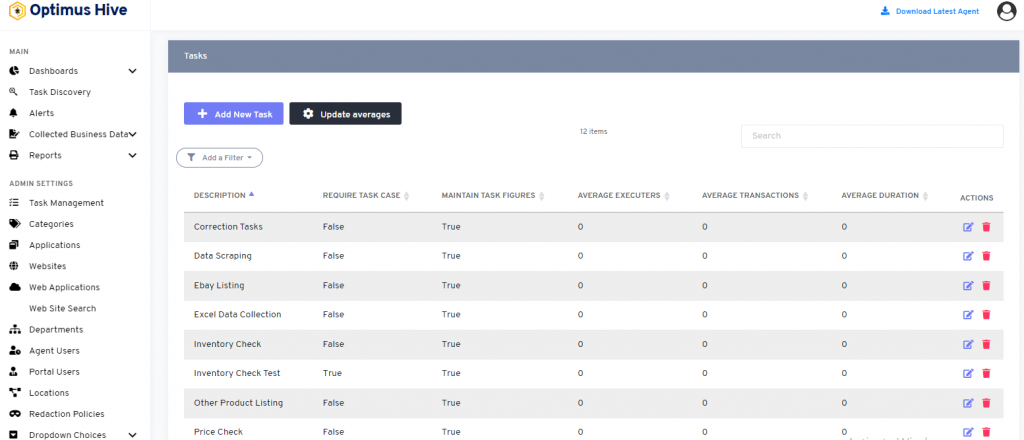The image size is (1024, 440).
Task: Delete the Correction Tasks row
Action: pos(986,227)
